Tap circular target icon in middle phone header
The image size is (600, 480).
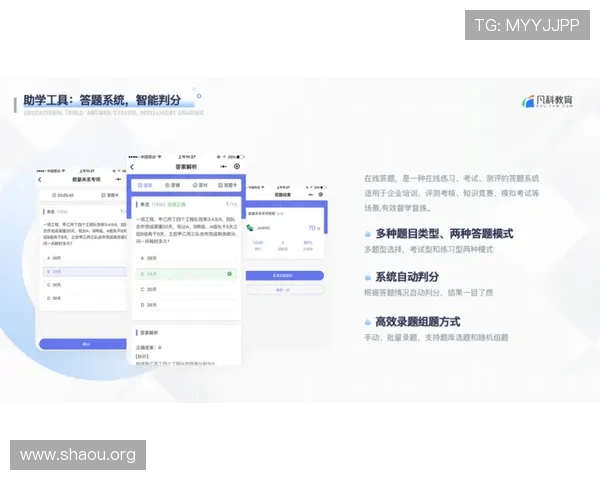point(237,167)
